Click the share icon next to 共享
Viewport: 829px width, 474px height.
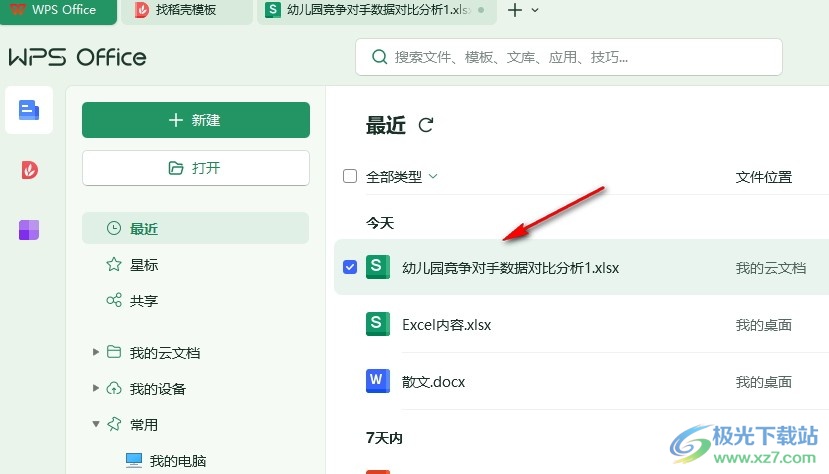tap(114, 300)
